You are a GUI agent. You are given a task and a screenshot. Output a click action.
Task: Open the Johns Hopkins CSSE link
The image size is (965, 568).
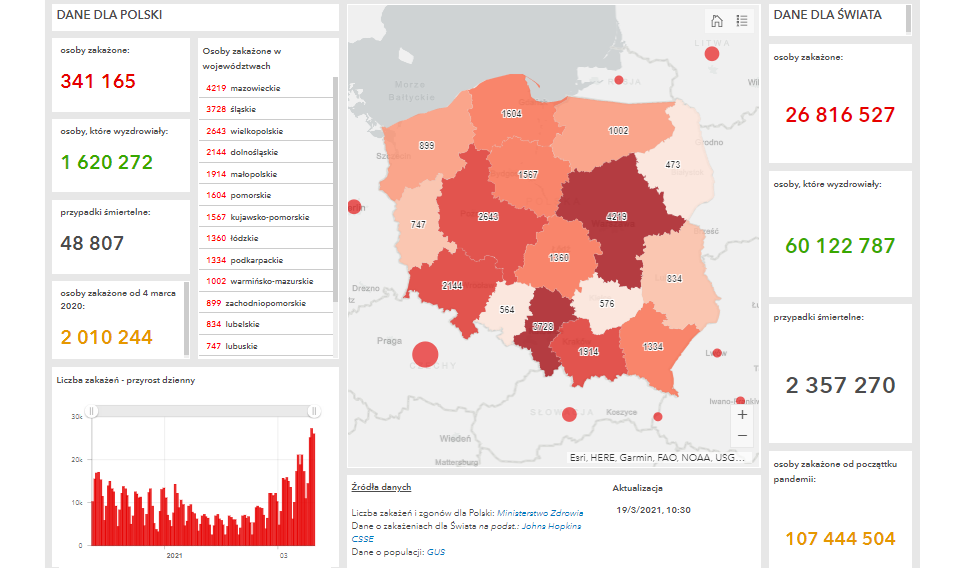tap(551, 526)
